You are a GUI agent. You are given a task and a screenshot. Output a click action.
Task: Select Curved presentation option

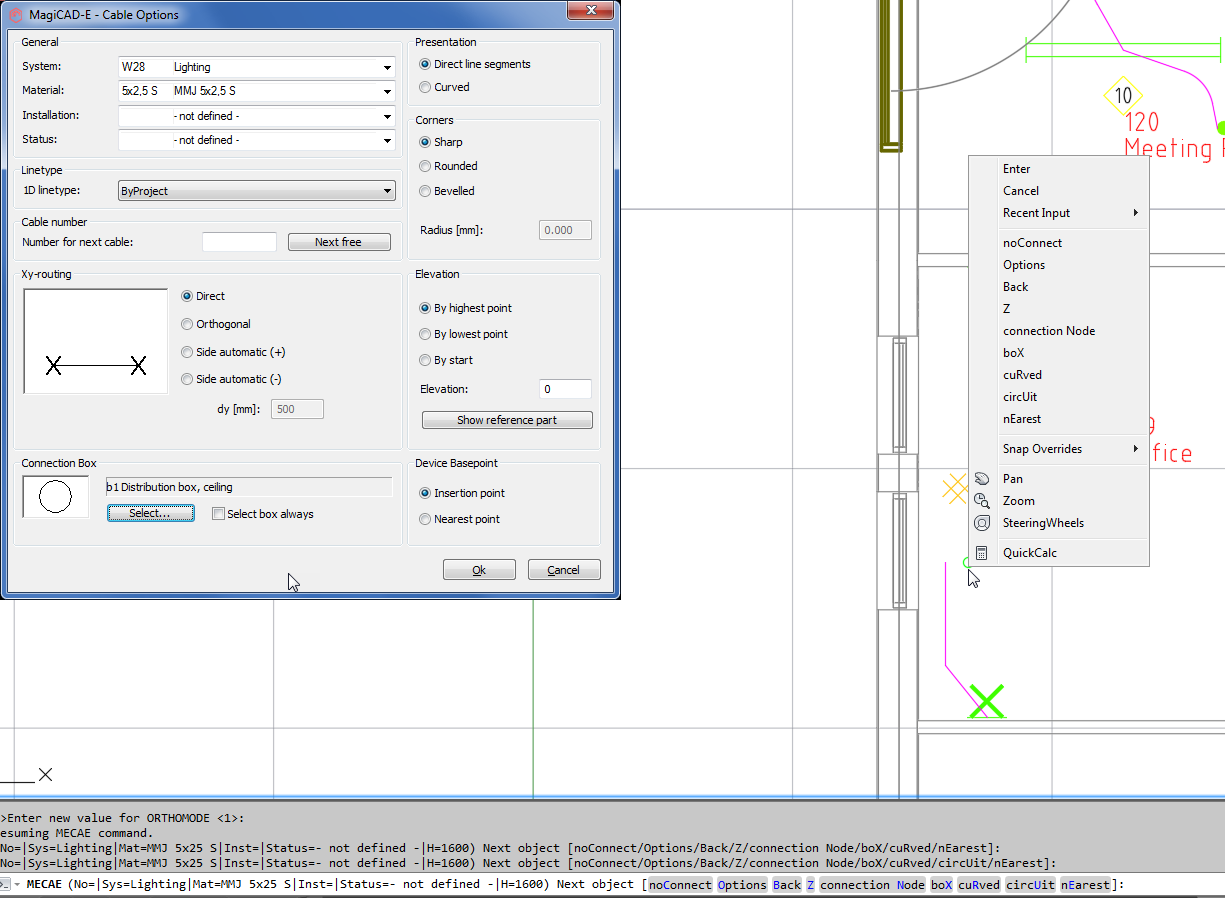(x=426, y=88)
